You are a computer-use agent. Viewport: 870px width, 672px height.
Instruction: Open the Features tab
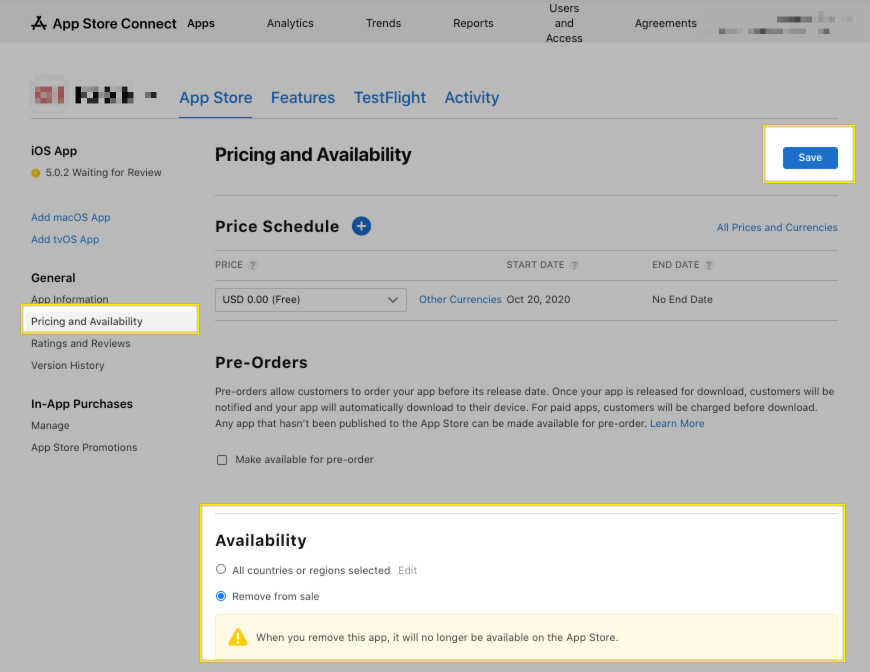point(303,98)
